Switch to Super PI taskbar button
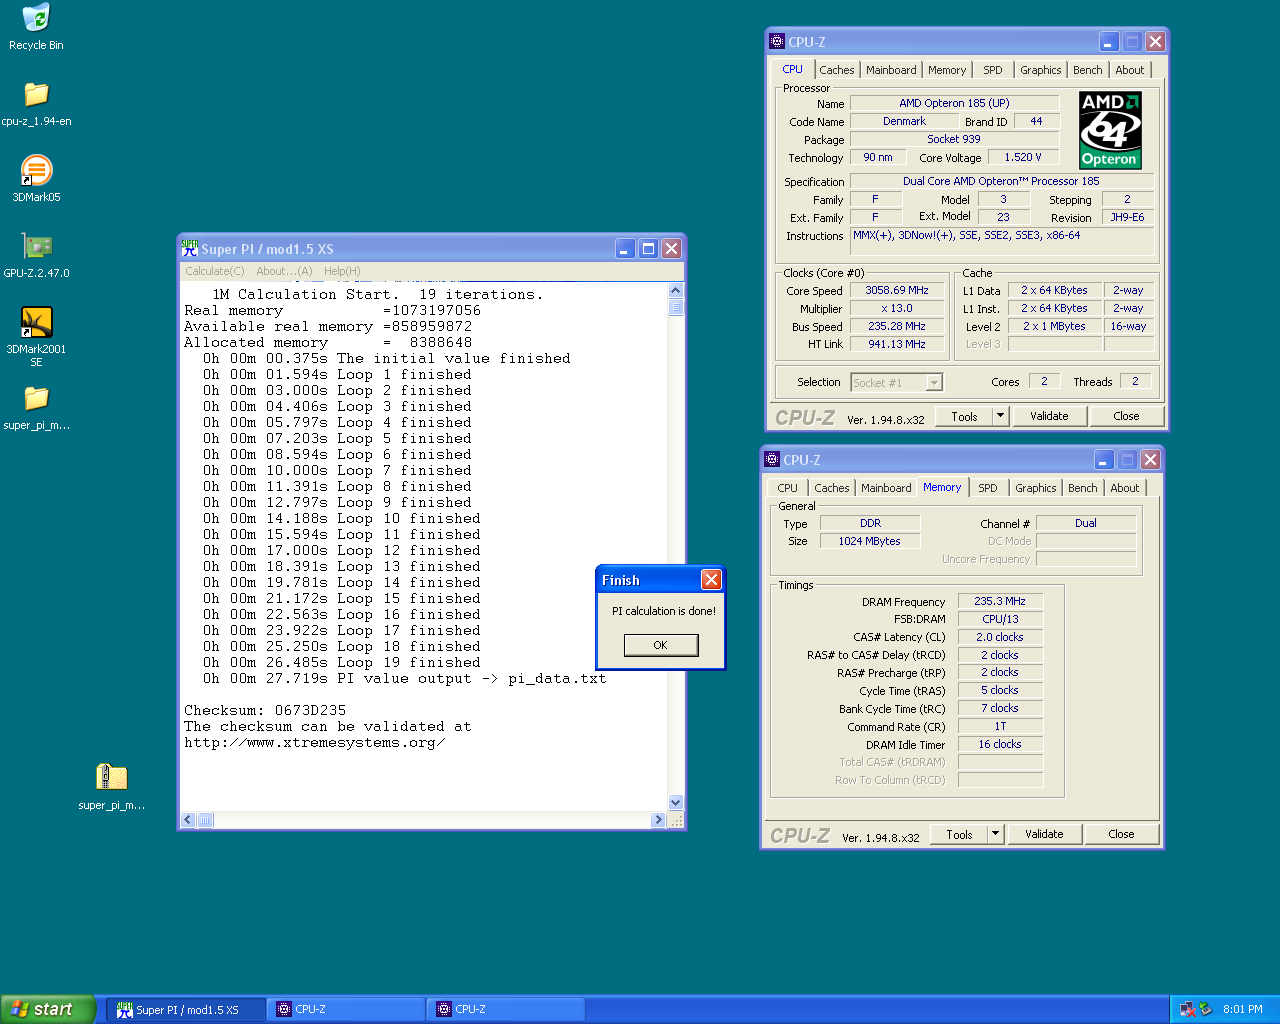Viewport: 1280px width, 1024px height. pyautogui.click(x=187, y=1010)
